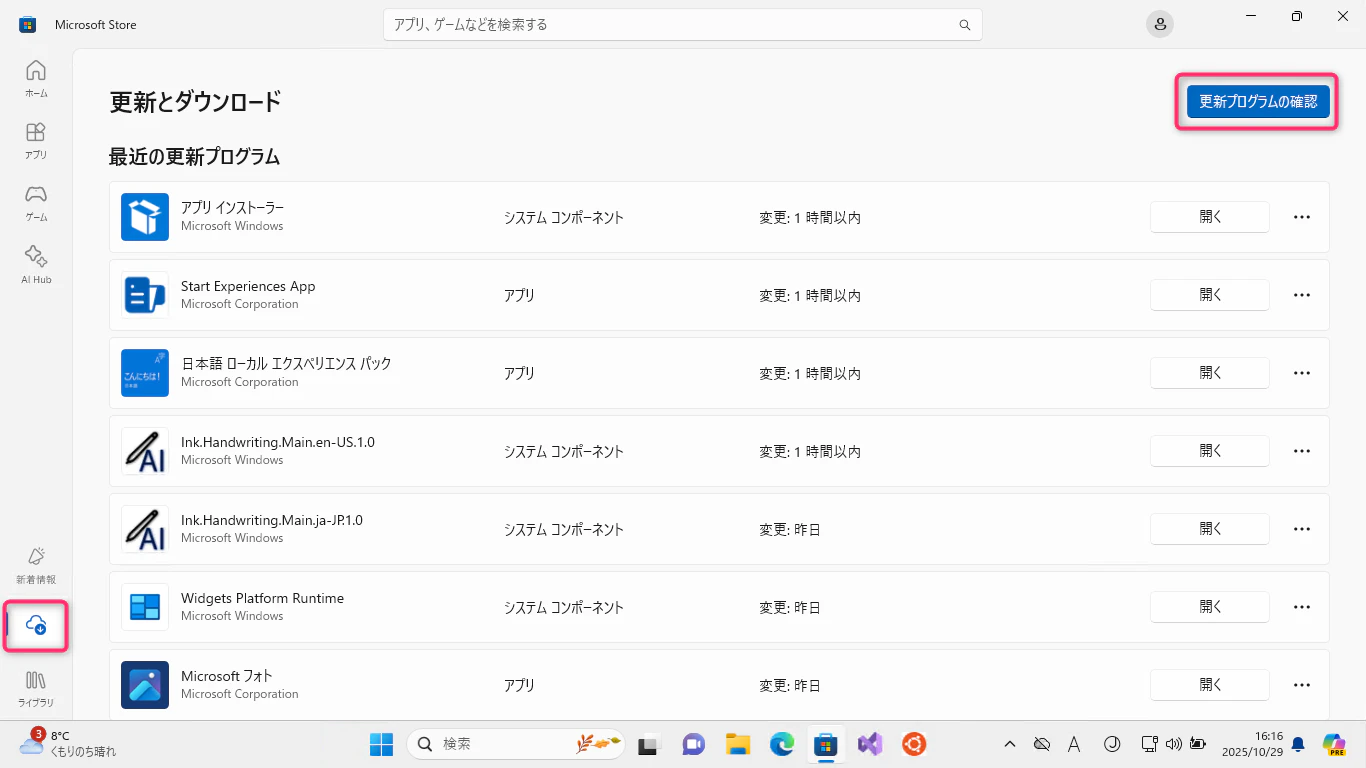This screenshot has width=1366, height=768.
Task: Select the Start Experiences App name text
Action: pos(248,286)
